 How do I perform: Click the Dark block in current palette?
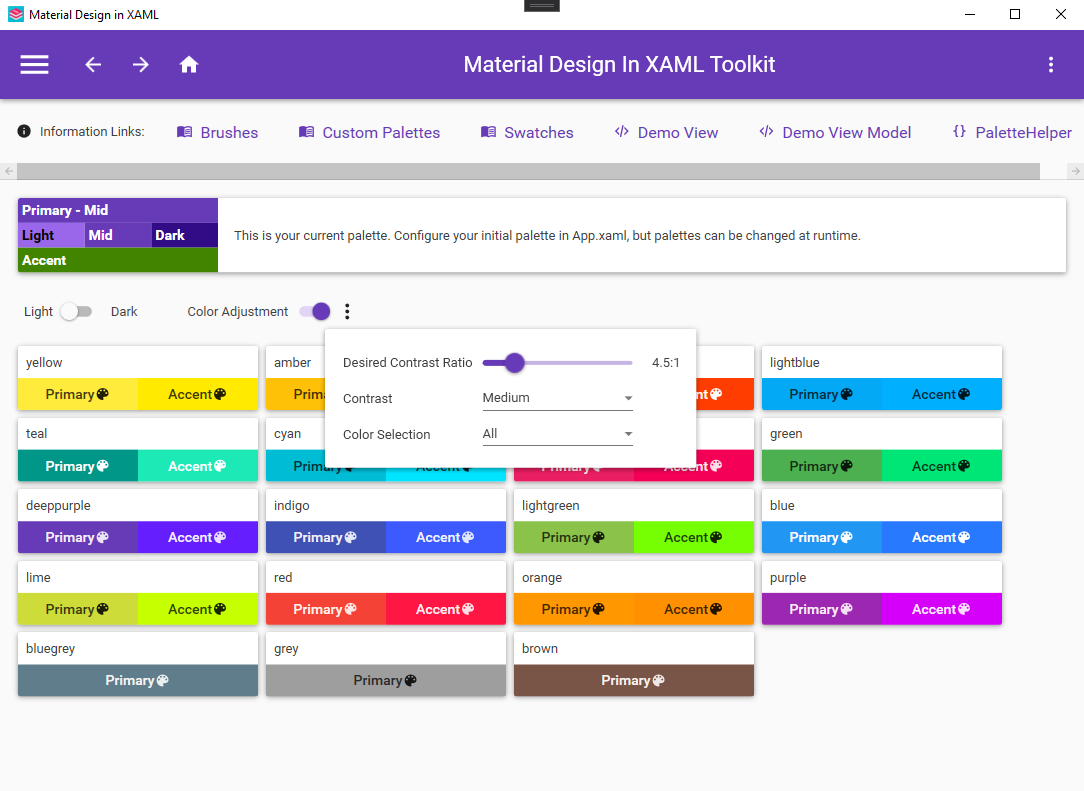click(x=185, y=235)
